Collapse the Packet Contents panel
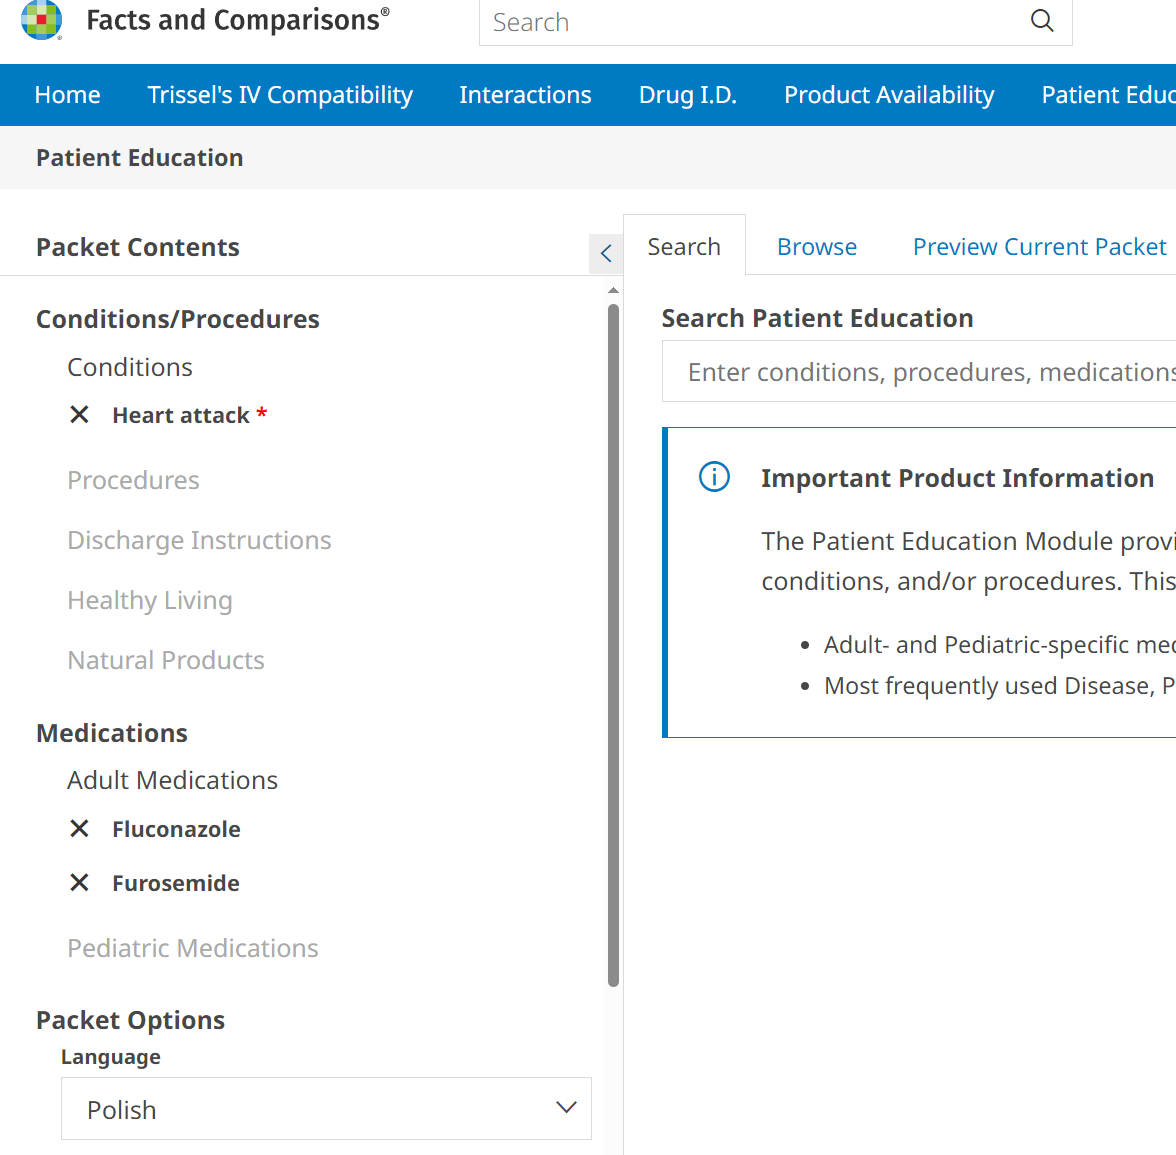The height and width of the screenshot is (1155, 1176). coord(606,254)
